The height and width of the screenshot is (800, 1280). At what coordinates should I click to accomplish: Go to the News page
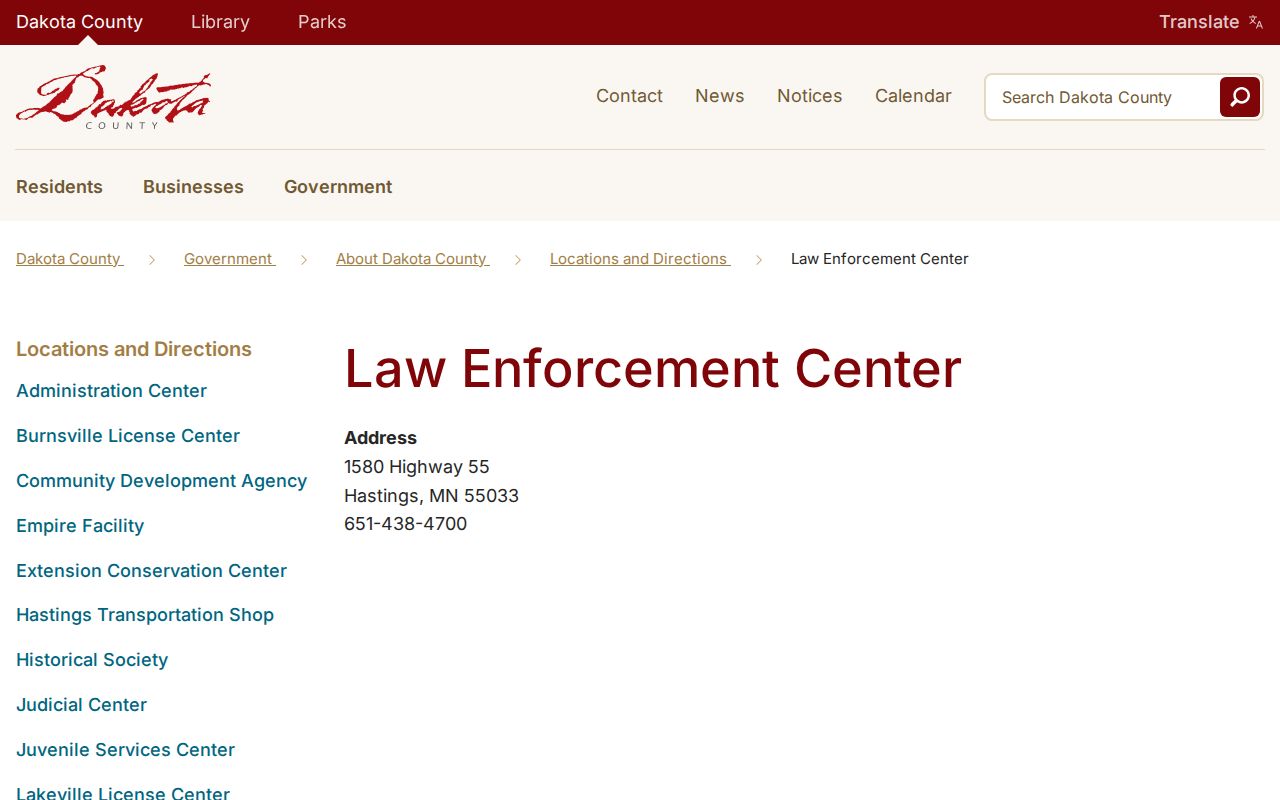pyautogui.click(x=720, y=96)
